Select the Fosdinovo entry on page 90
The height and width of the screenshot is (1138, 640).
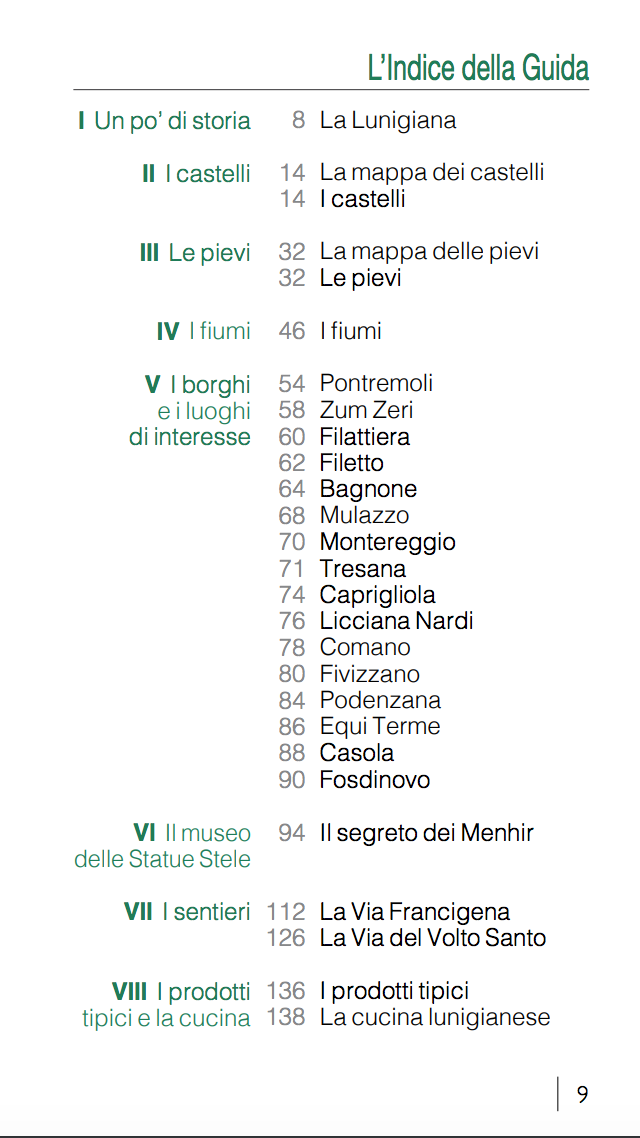coord(374,780)
